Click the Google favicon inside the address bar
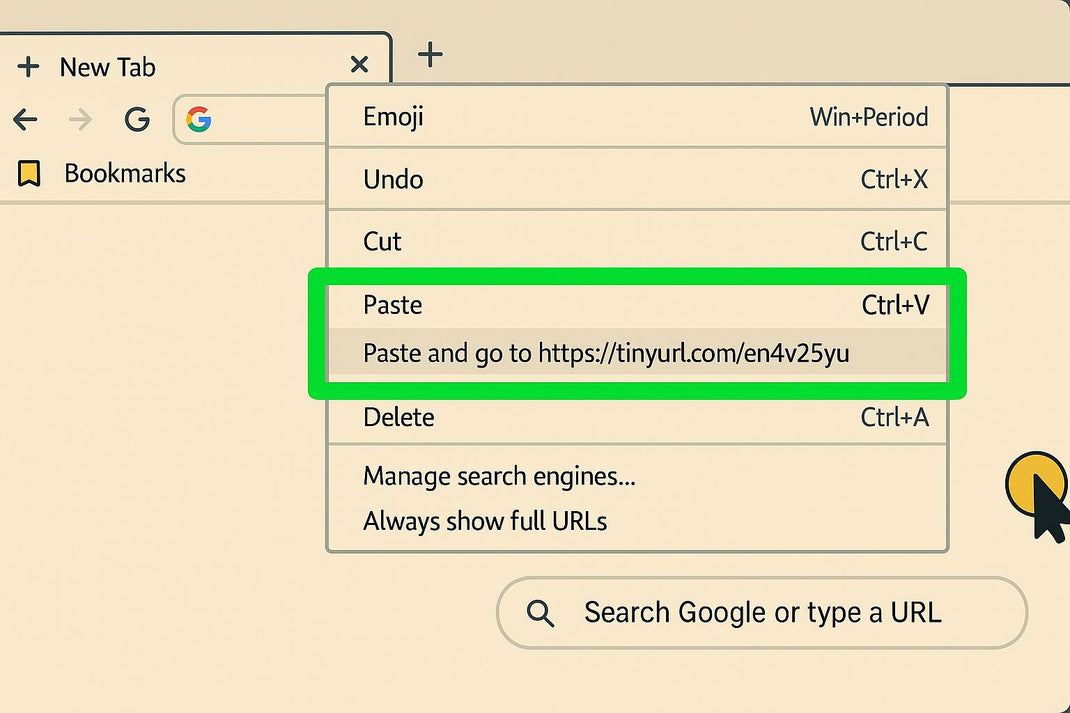Screen dimensions: 1070x713 (x=199, y=120)
